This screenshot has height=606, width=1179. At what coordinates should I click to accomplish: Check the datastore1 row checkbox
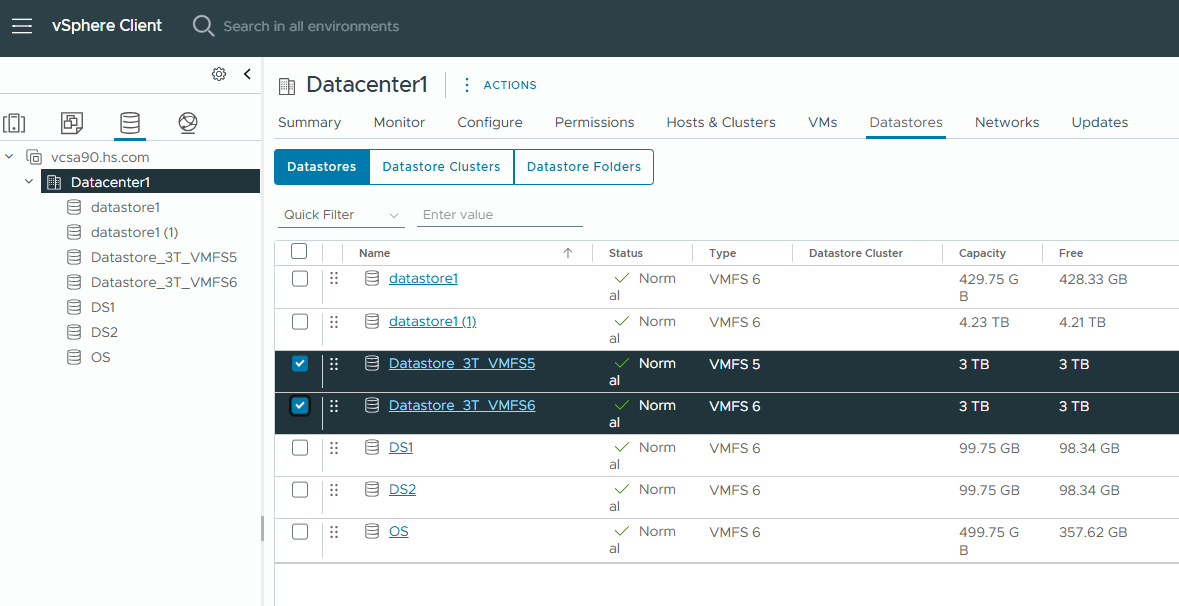[300, 279]
